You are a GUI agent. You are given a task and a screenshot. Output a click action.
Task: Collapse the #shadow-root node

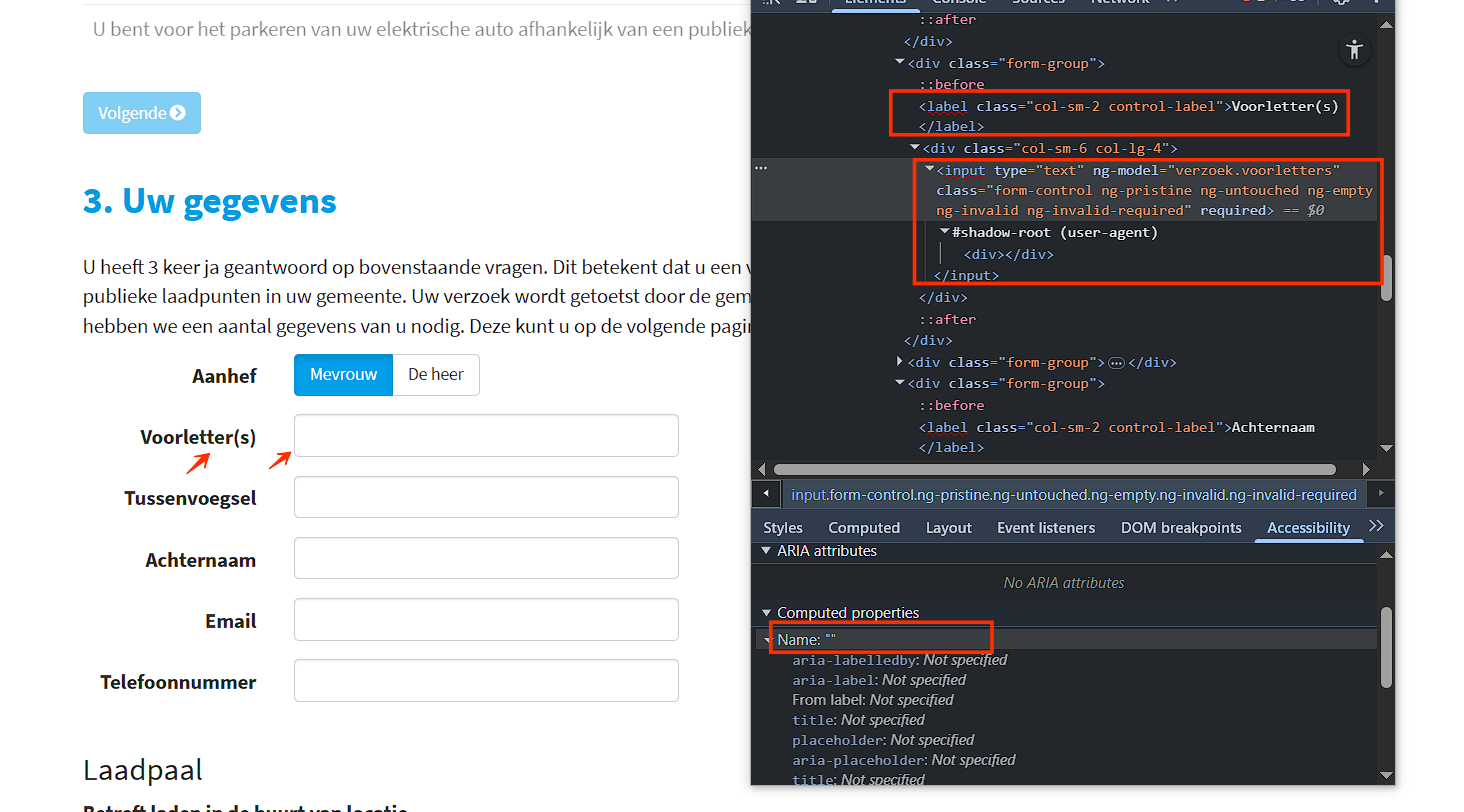pyautogui.click(x=945, y=232)
